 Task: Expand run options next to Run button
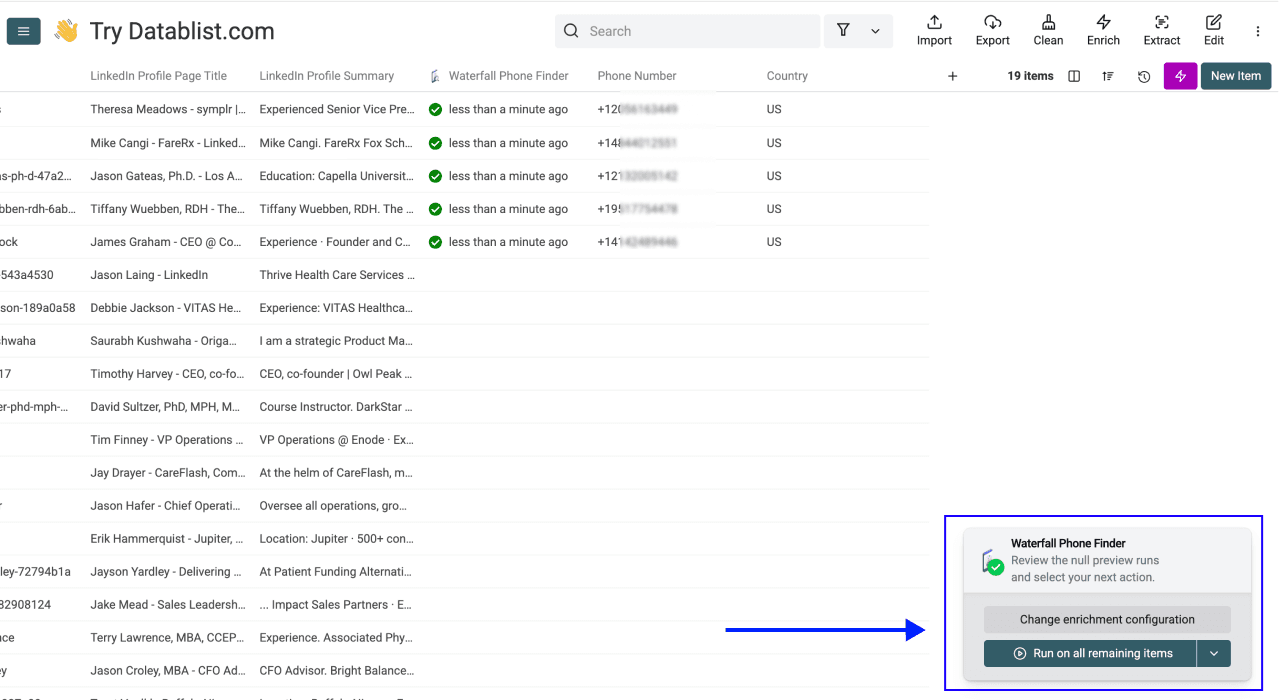(1214, 653)
